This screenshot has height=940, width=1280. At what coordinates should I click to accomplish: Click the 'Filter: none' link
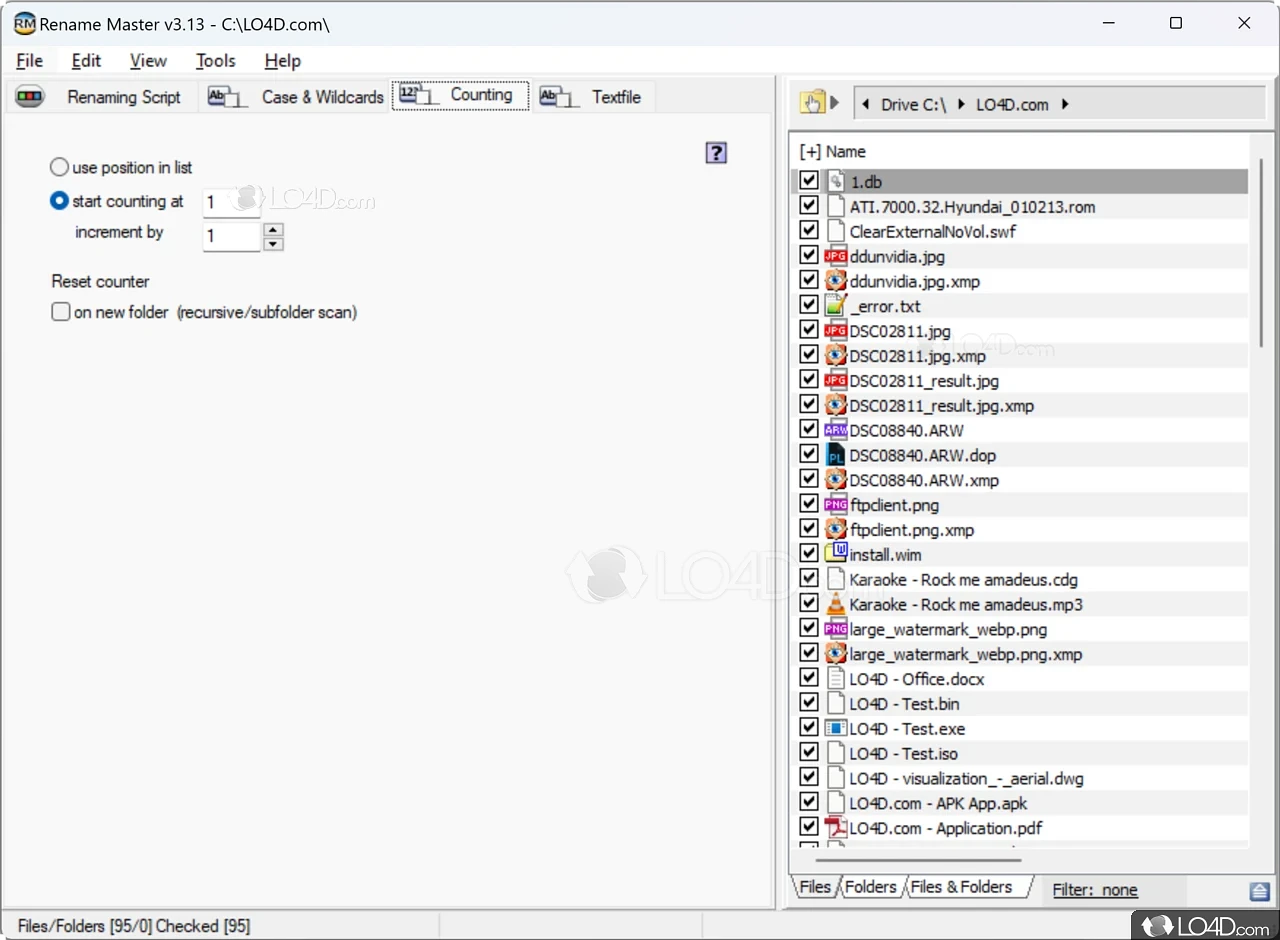coord(1095,890)
